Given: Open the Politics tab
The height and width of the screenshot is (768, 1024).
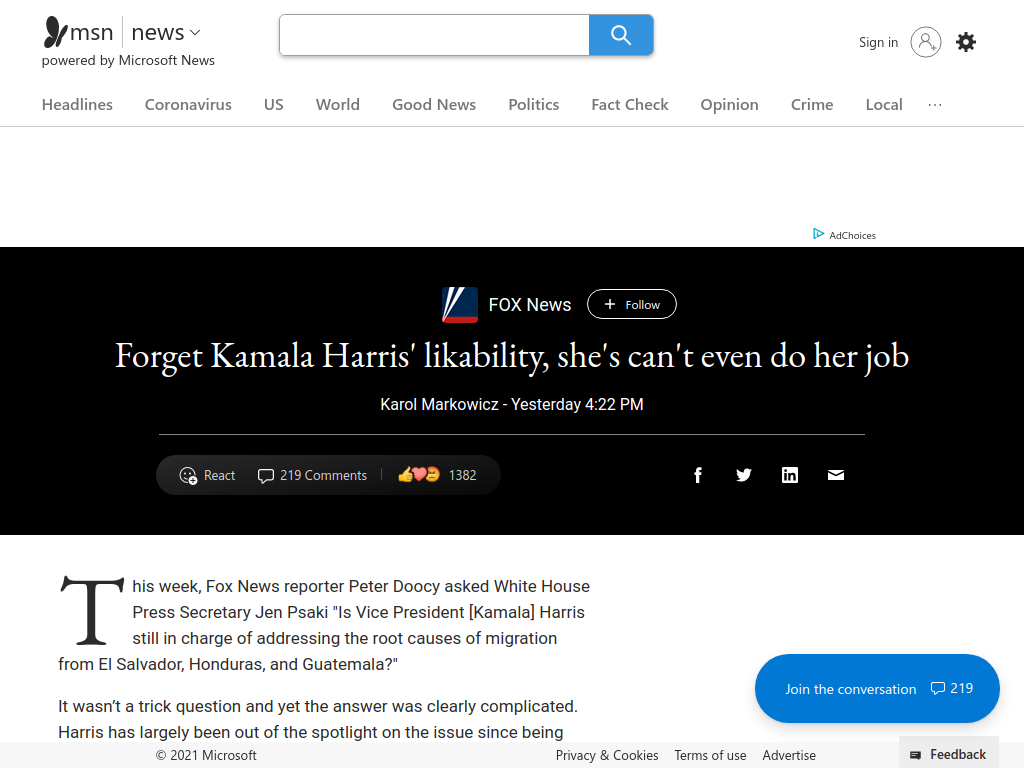Looking at the screenshot, I should pyautogui.click(x=534, y=105).
